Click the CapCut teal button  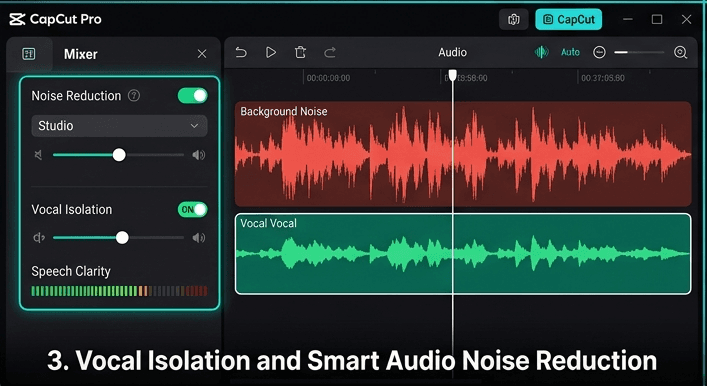[x=569, y=19]
